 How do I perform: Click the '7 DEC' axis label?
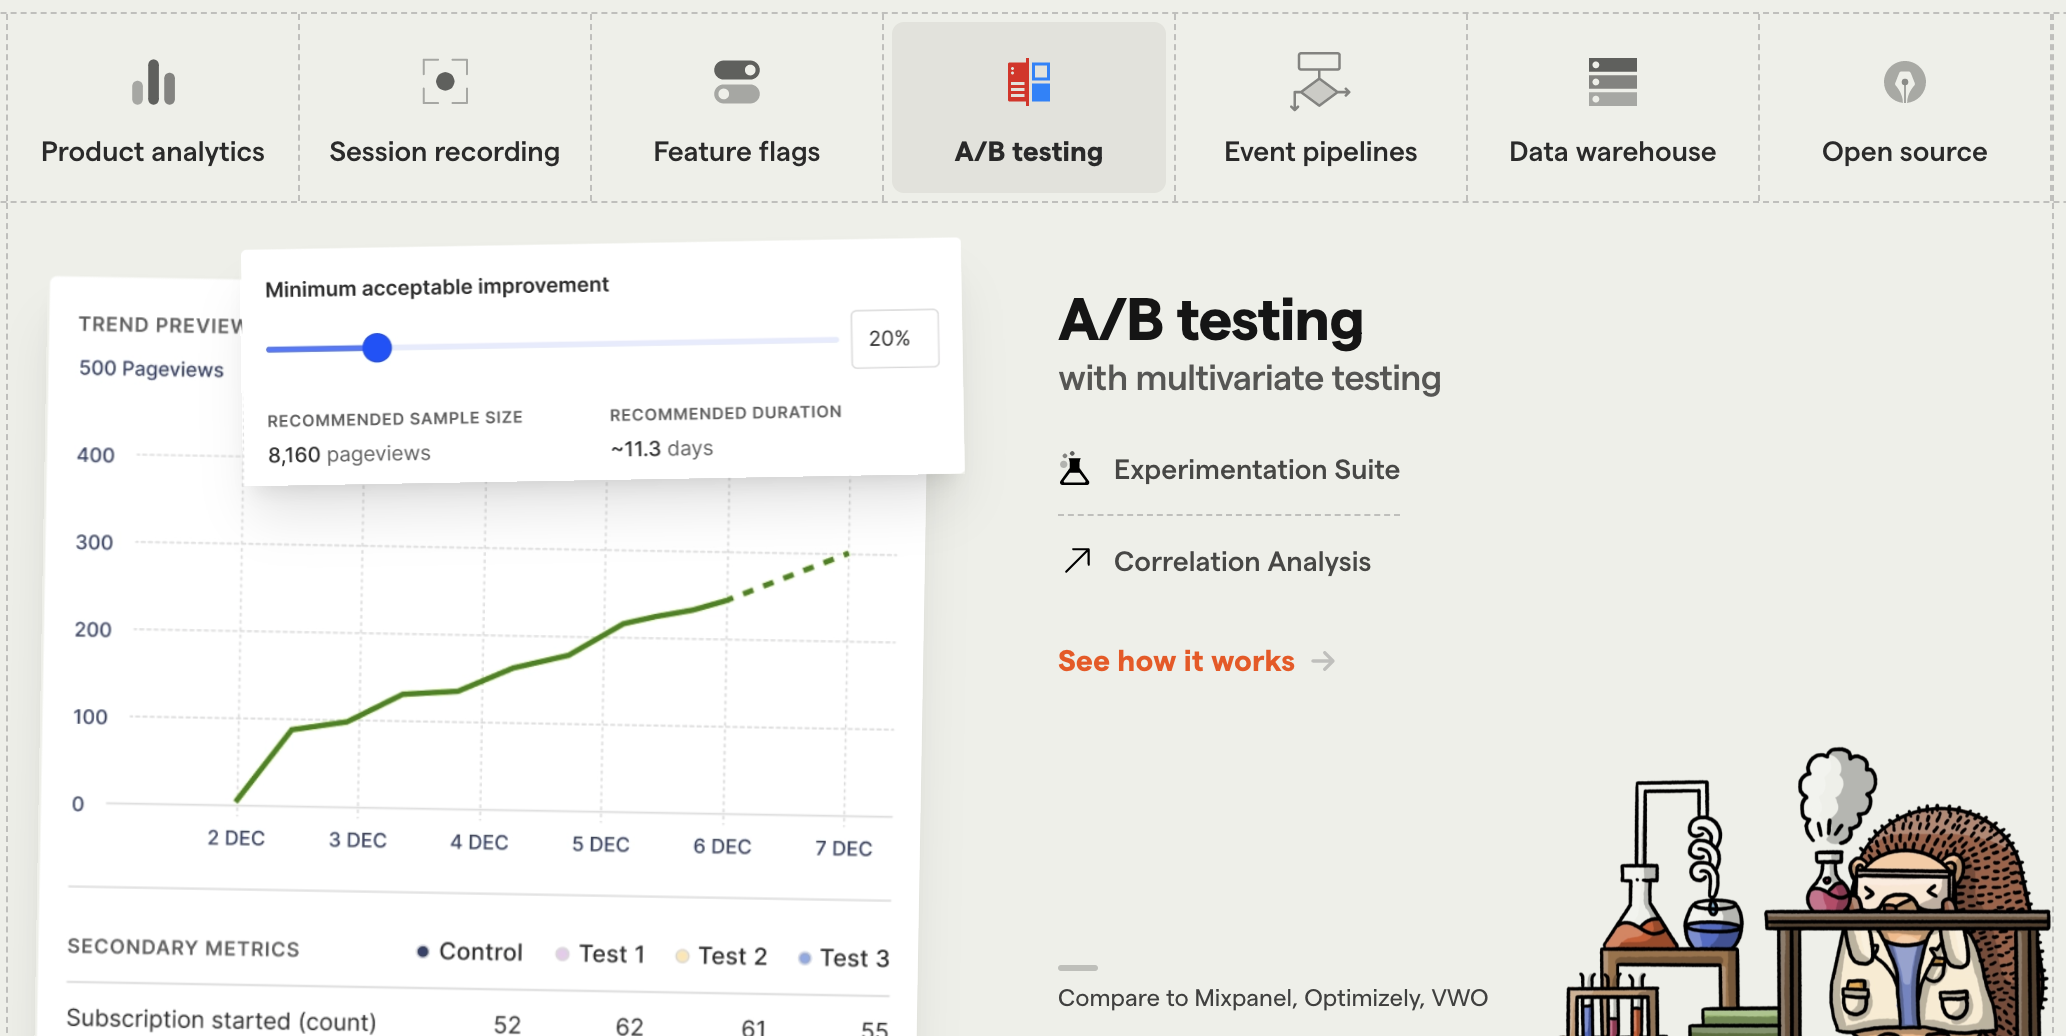coord(843,848)
